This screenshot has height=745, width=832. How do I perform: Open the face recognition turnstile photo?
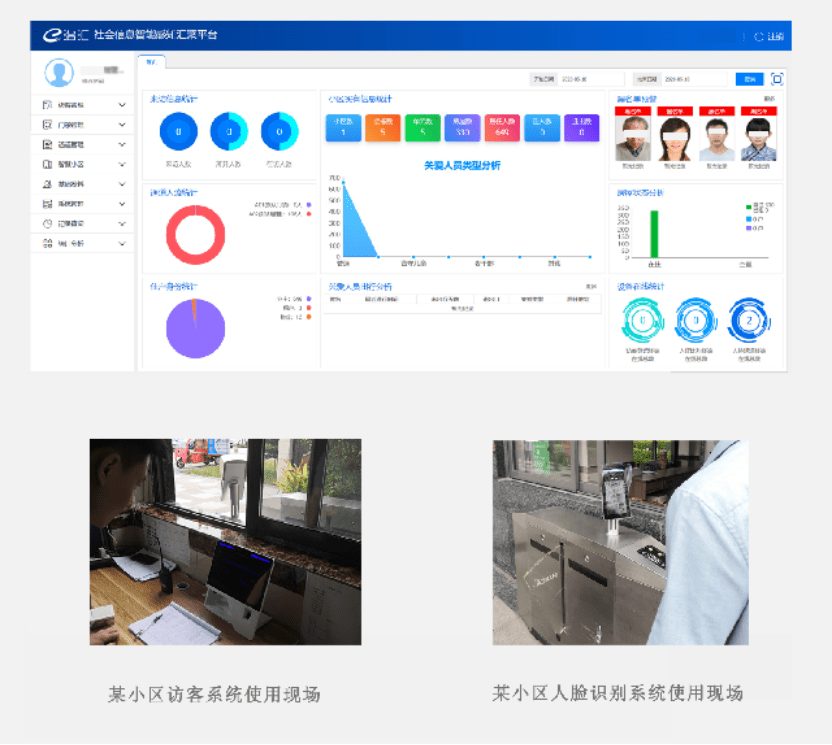point(620,542)
